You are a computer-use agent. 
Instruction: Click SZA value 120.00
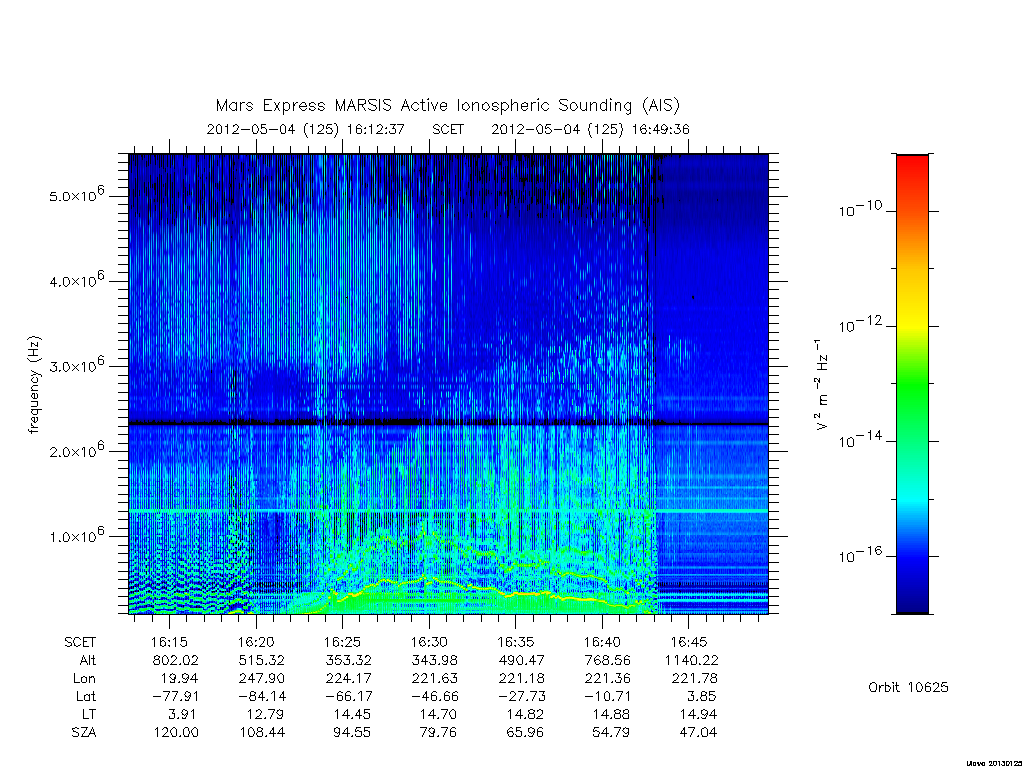(x=176, y=732)
